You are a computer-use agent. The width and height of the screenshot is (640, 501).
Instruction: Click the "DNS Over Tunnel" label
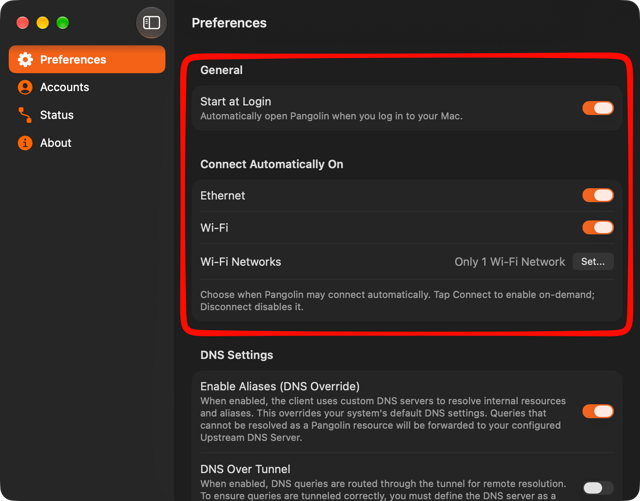pos(245,469)
